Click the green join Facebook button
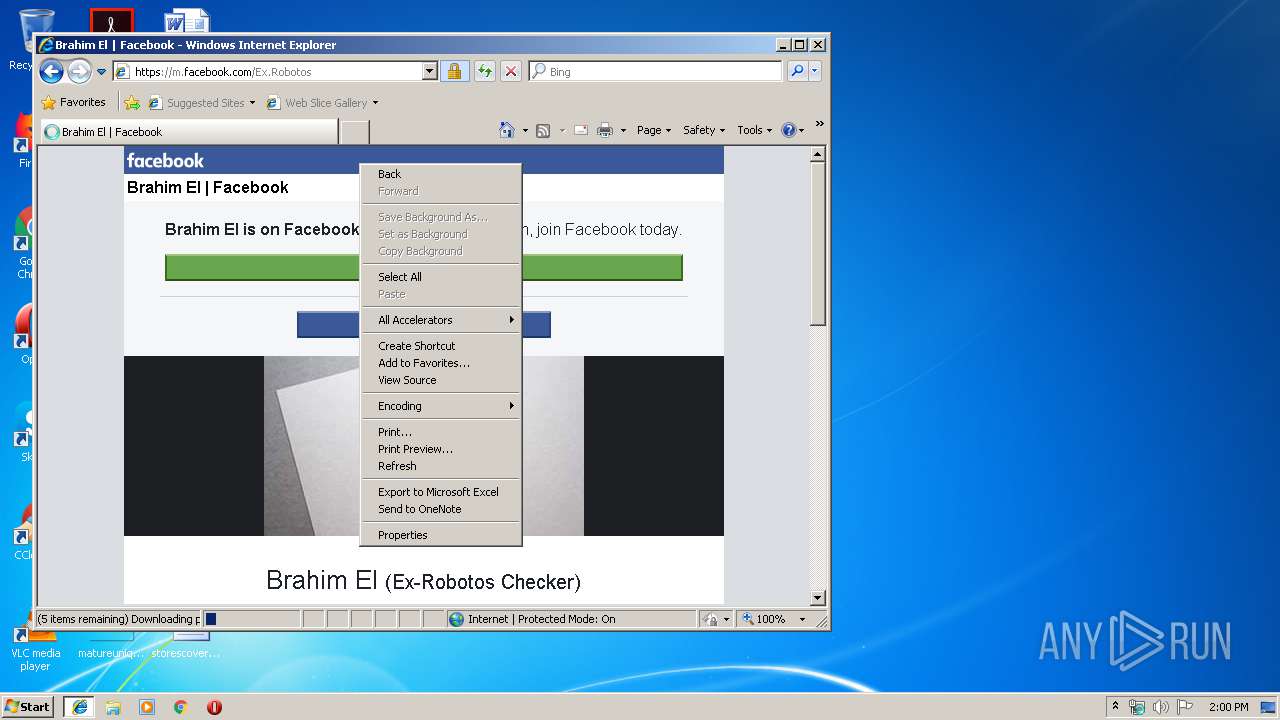 [x=423, y=267]
